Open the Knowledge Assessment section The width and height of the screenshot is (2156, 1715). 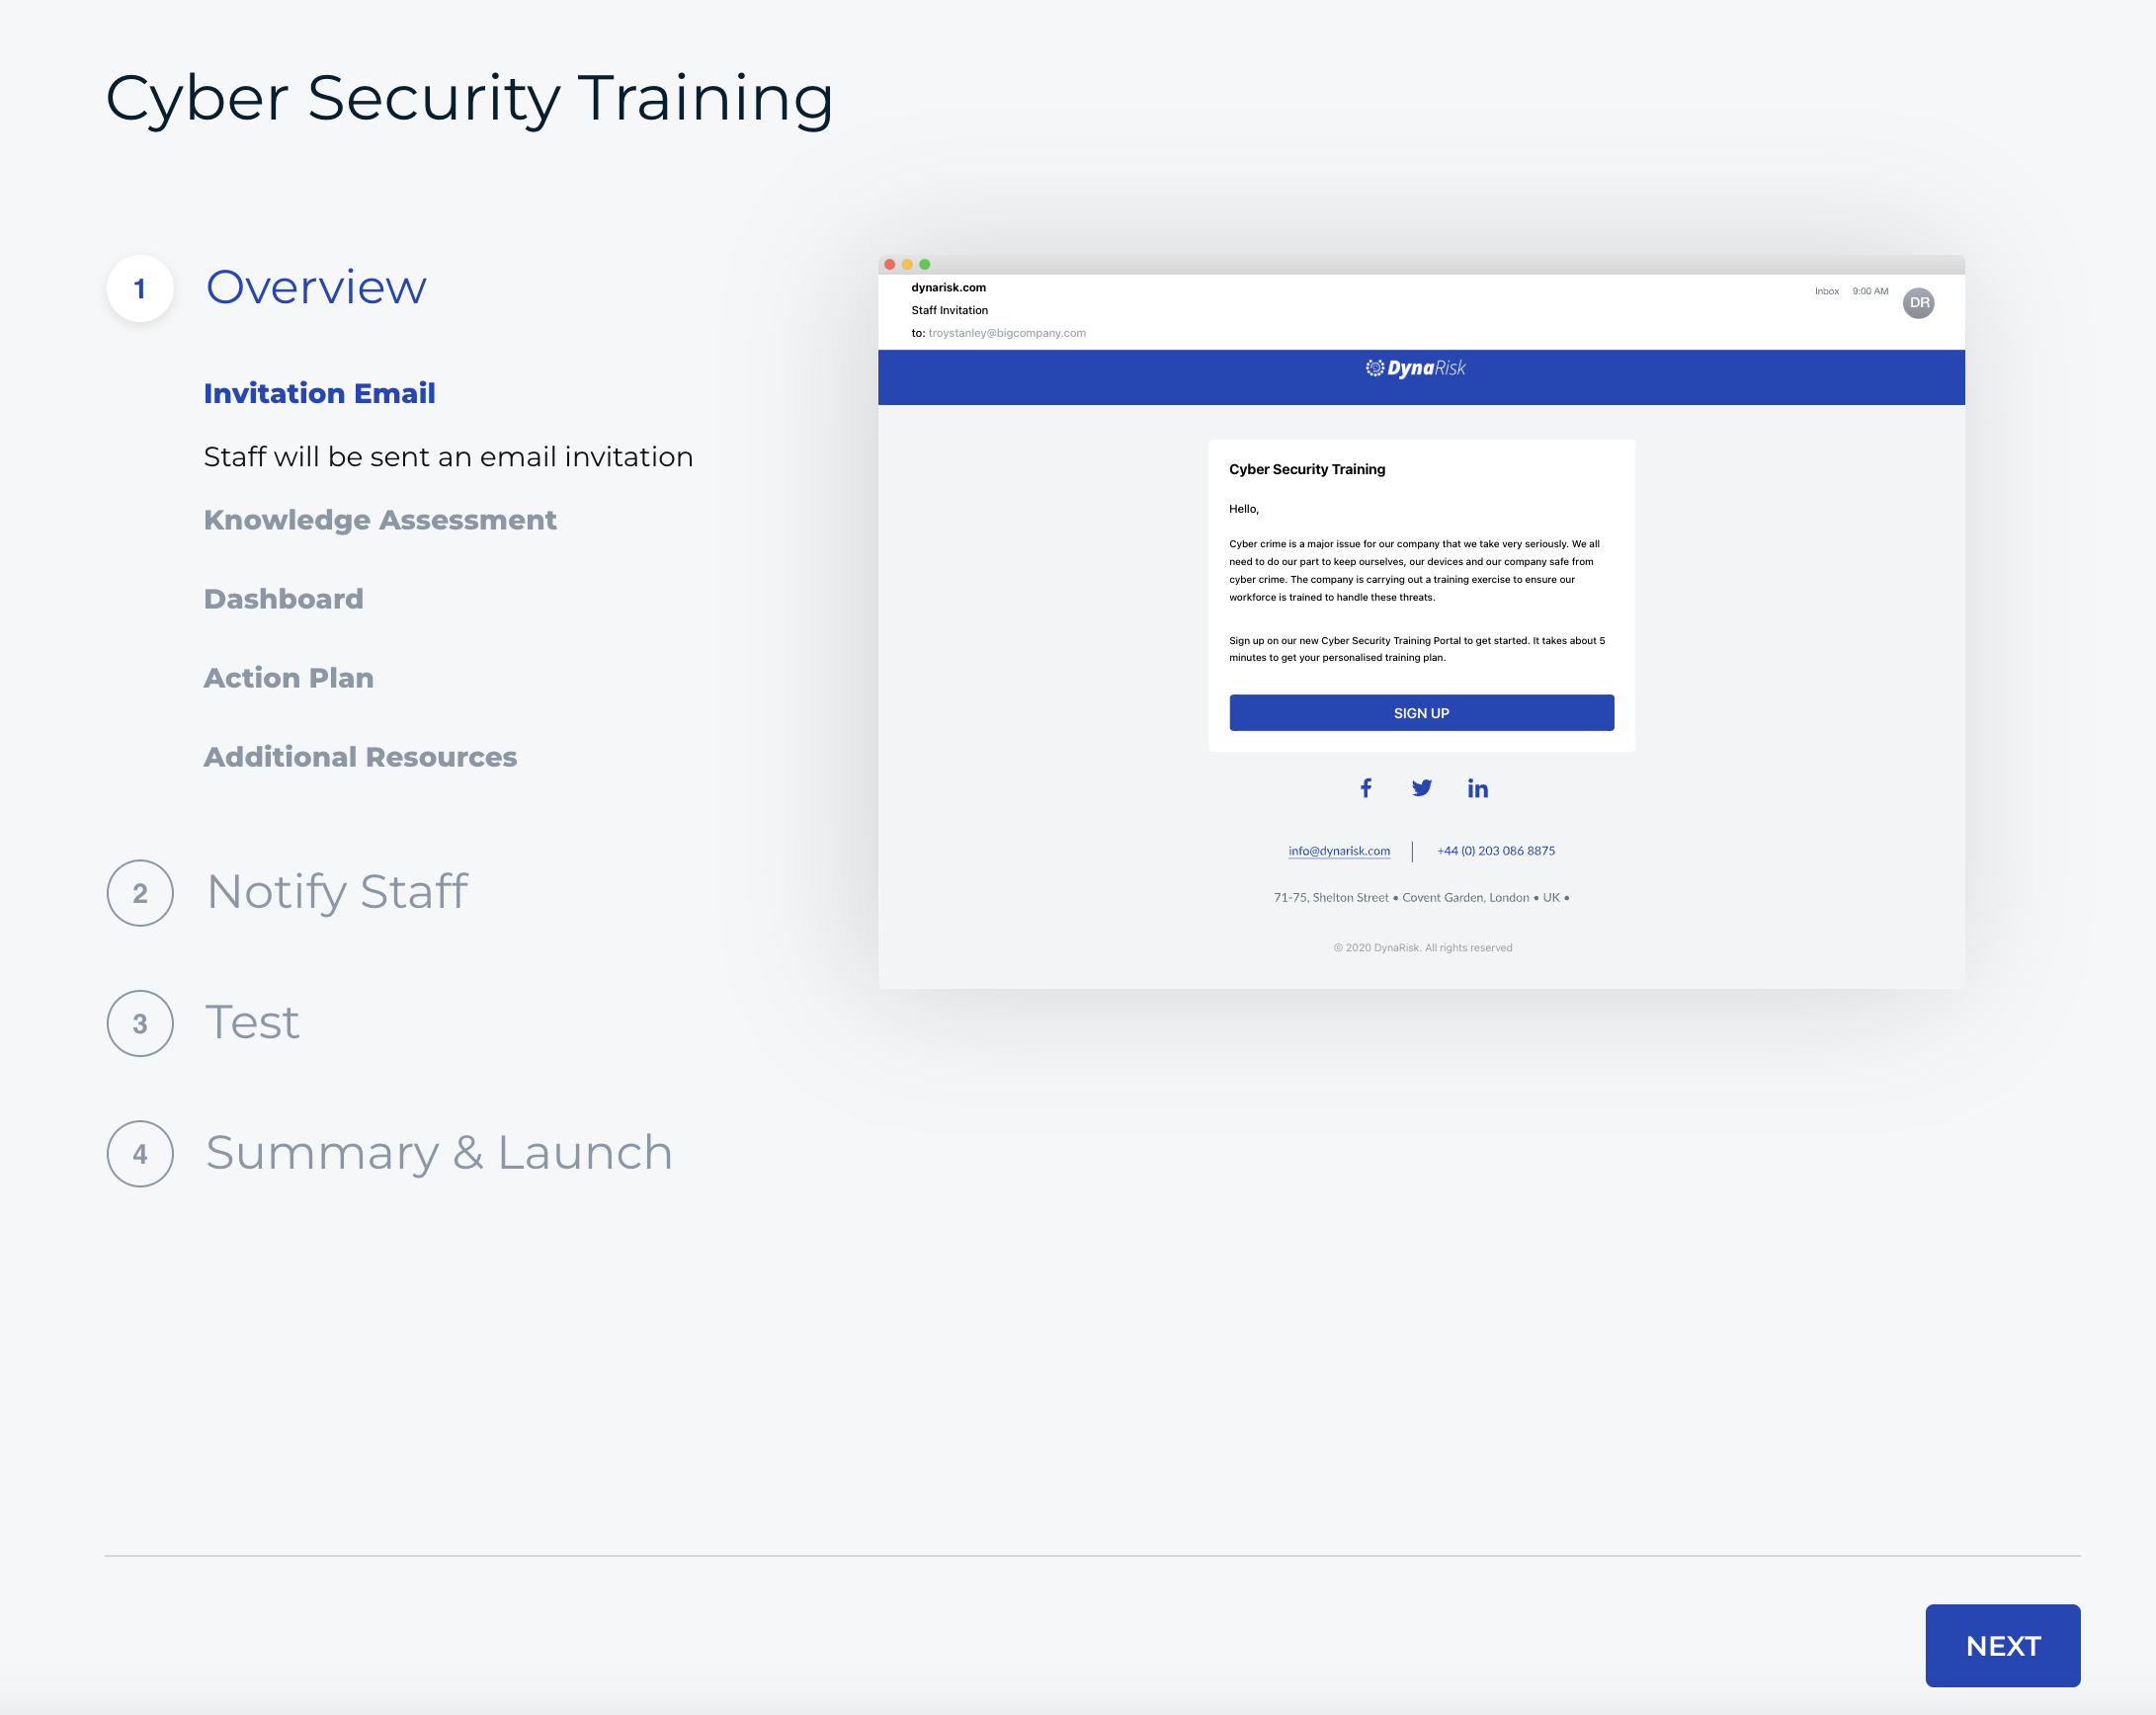(380, 520)
